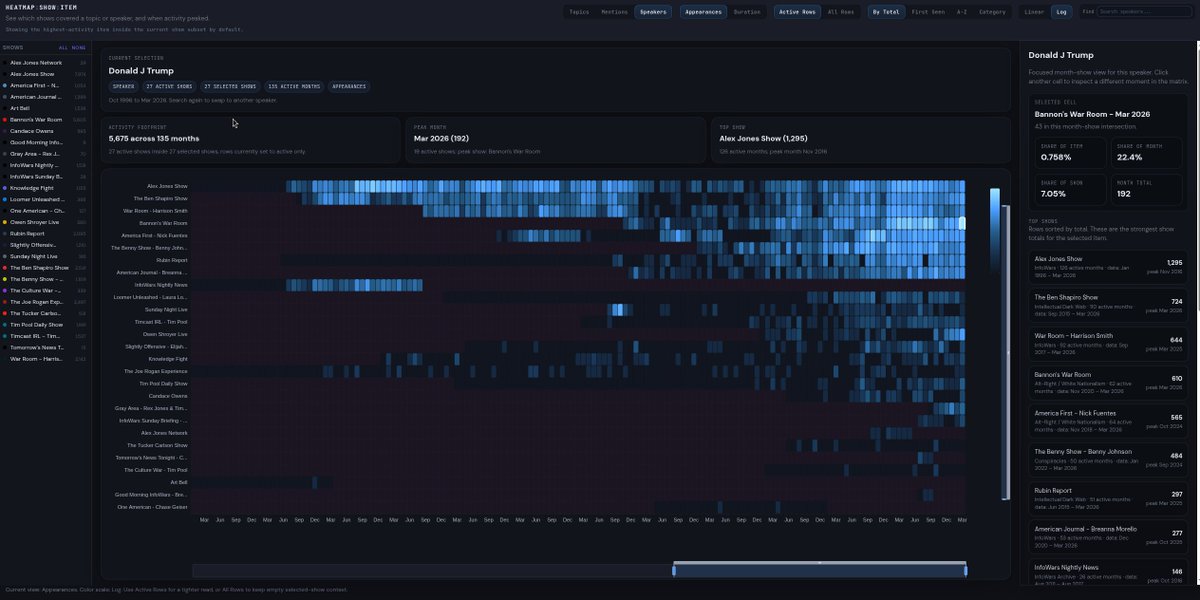Screen dimensions: 1200x600
Task: Select NONE of the shows in sidebar
Action: (79, 47)
